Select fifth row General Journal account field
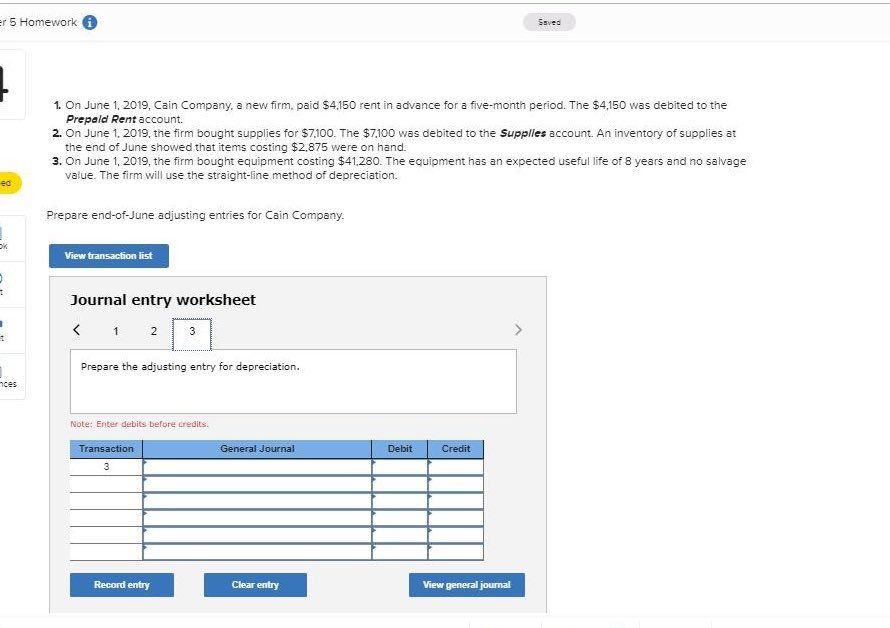This screenshot has width=890, height=628. coord(257,535)
